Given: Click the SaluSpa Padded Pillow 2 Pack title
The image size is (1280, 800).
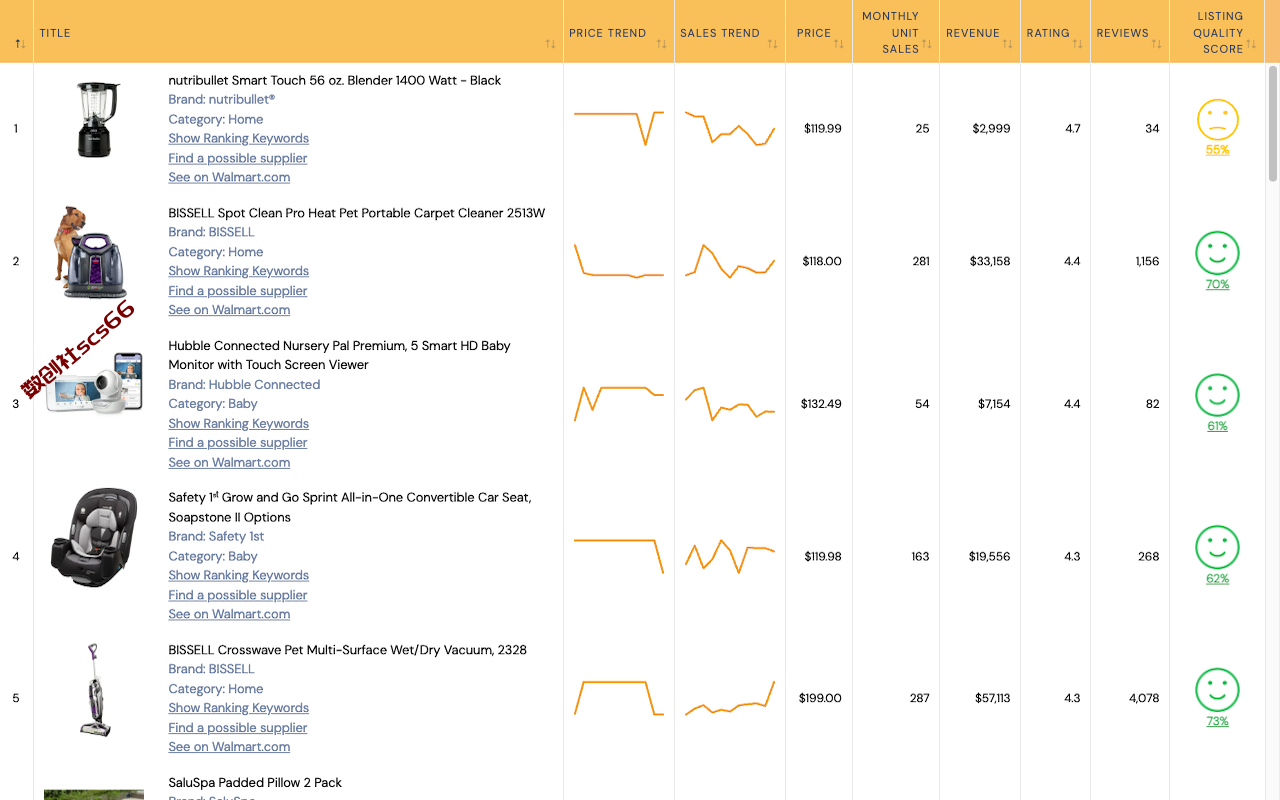Looking at the screenshot, I should coord(255,783).
